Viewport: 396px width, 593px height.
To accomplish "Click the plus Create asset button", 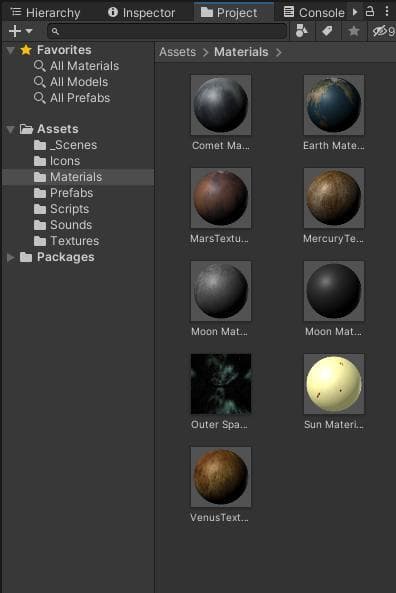I will tap(15, 31).
